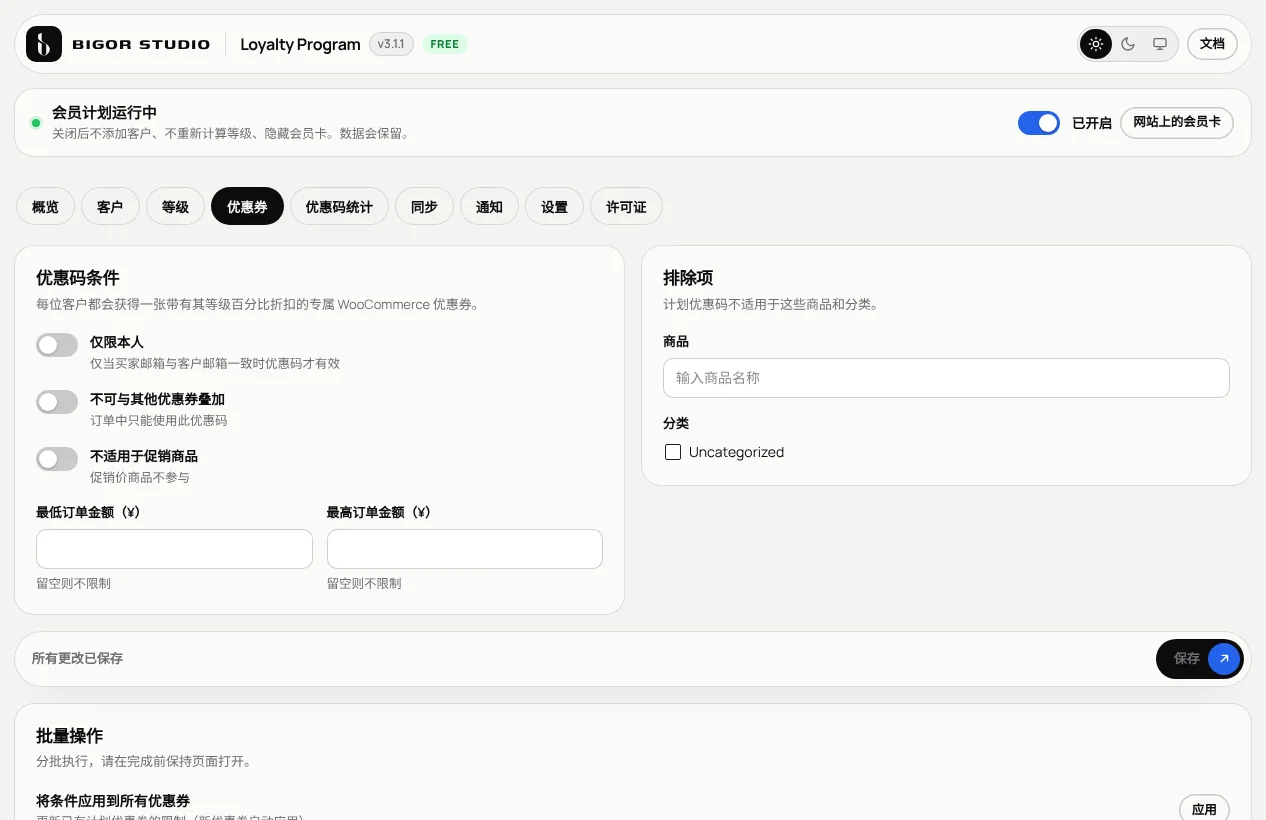Click the 批量操作 heading

pos(70,736)
